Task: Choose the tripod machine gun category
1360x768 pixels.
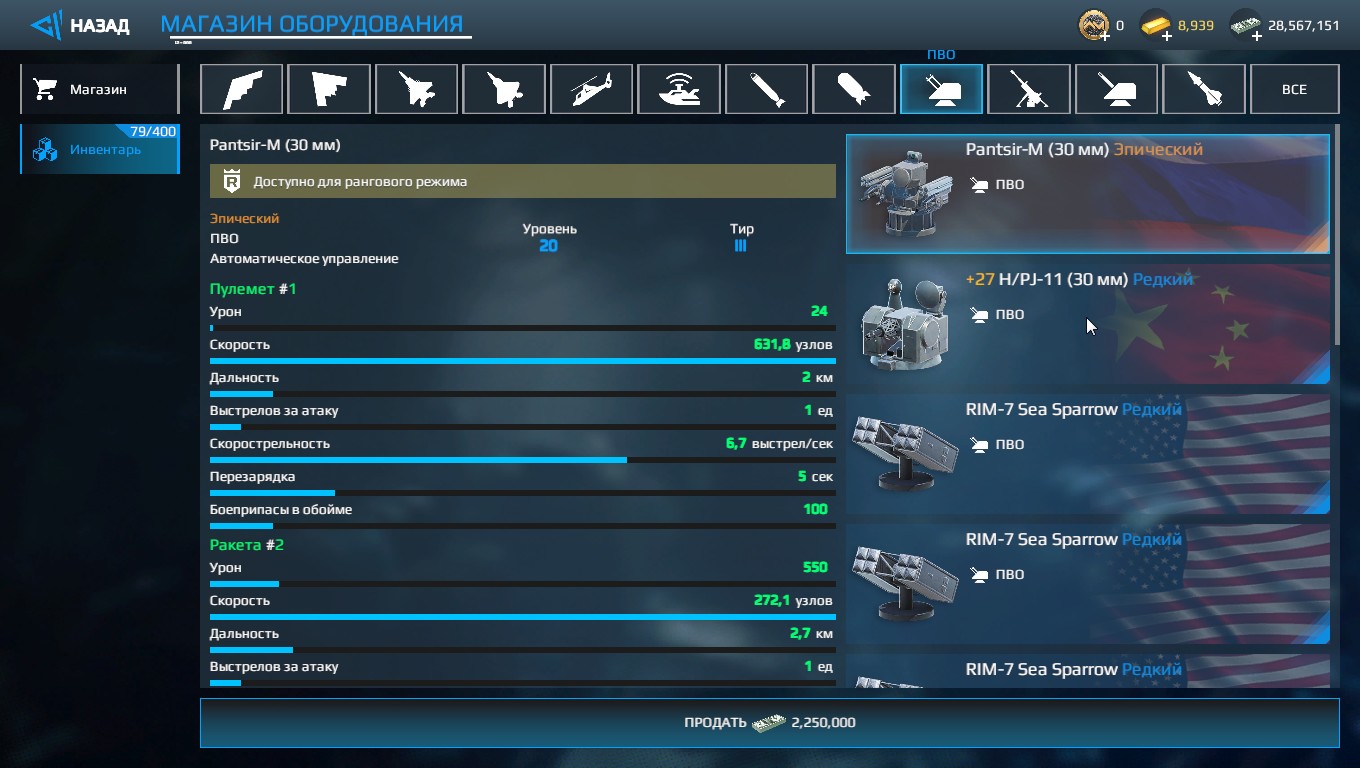Action: [x=1029, y=89]
